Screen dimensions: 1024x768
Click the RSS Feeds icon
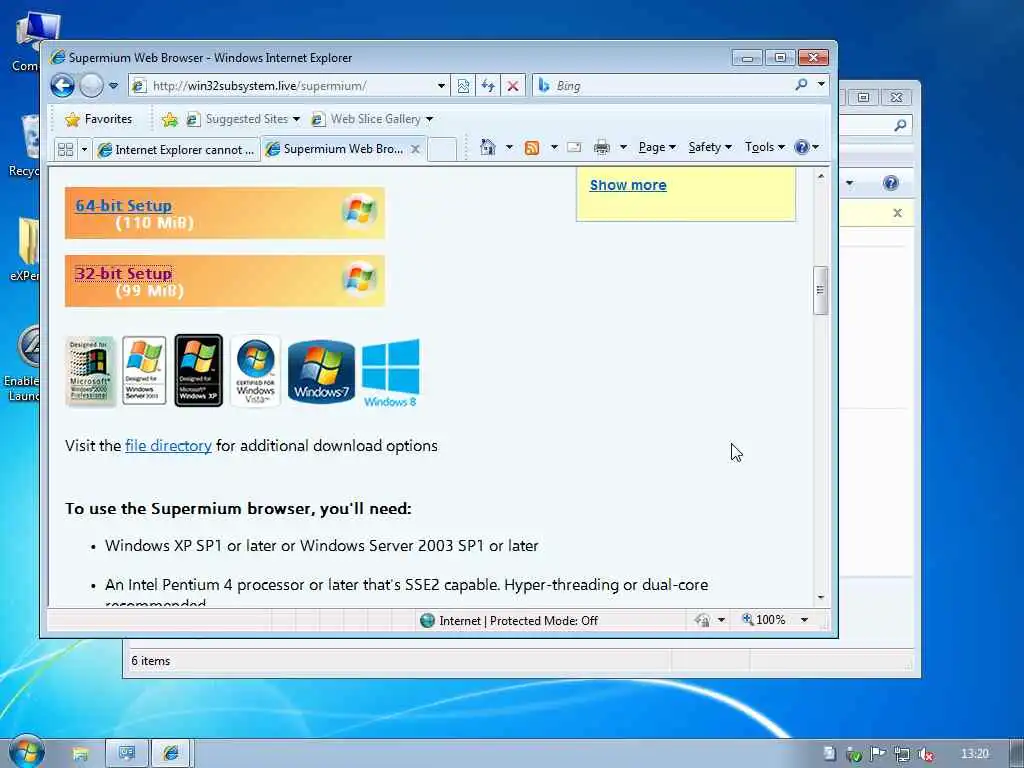pos(532,148)
